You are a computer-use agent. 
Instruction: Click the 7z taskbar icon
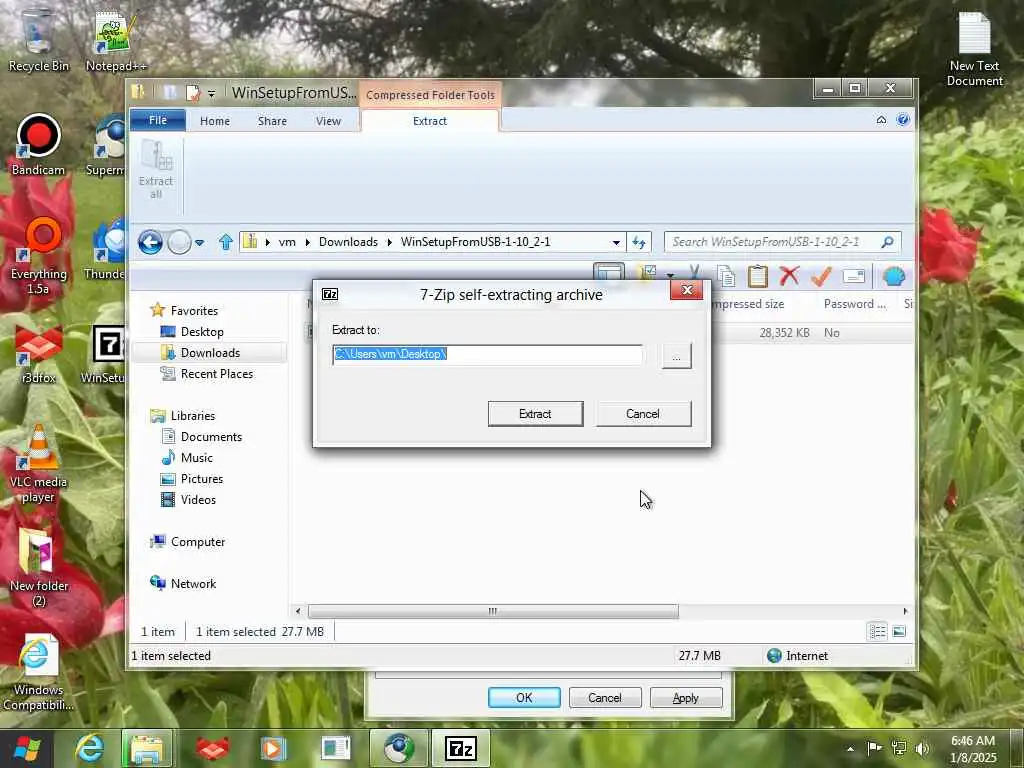click(461, 748)
